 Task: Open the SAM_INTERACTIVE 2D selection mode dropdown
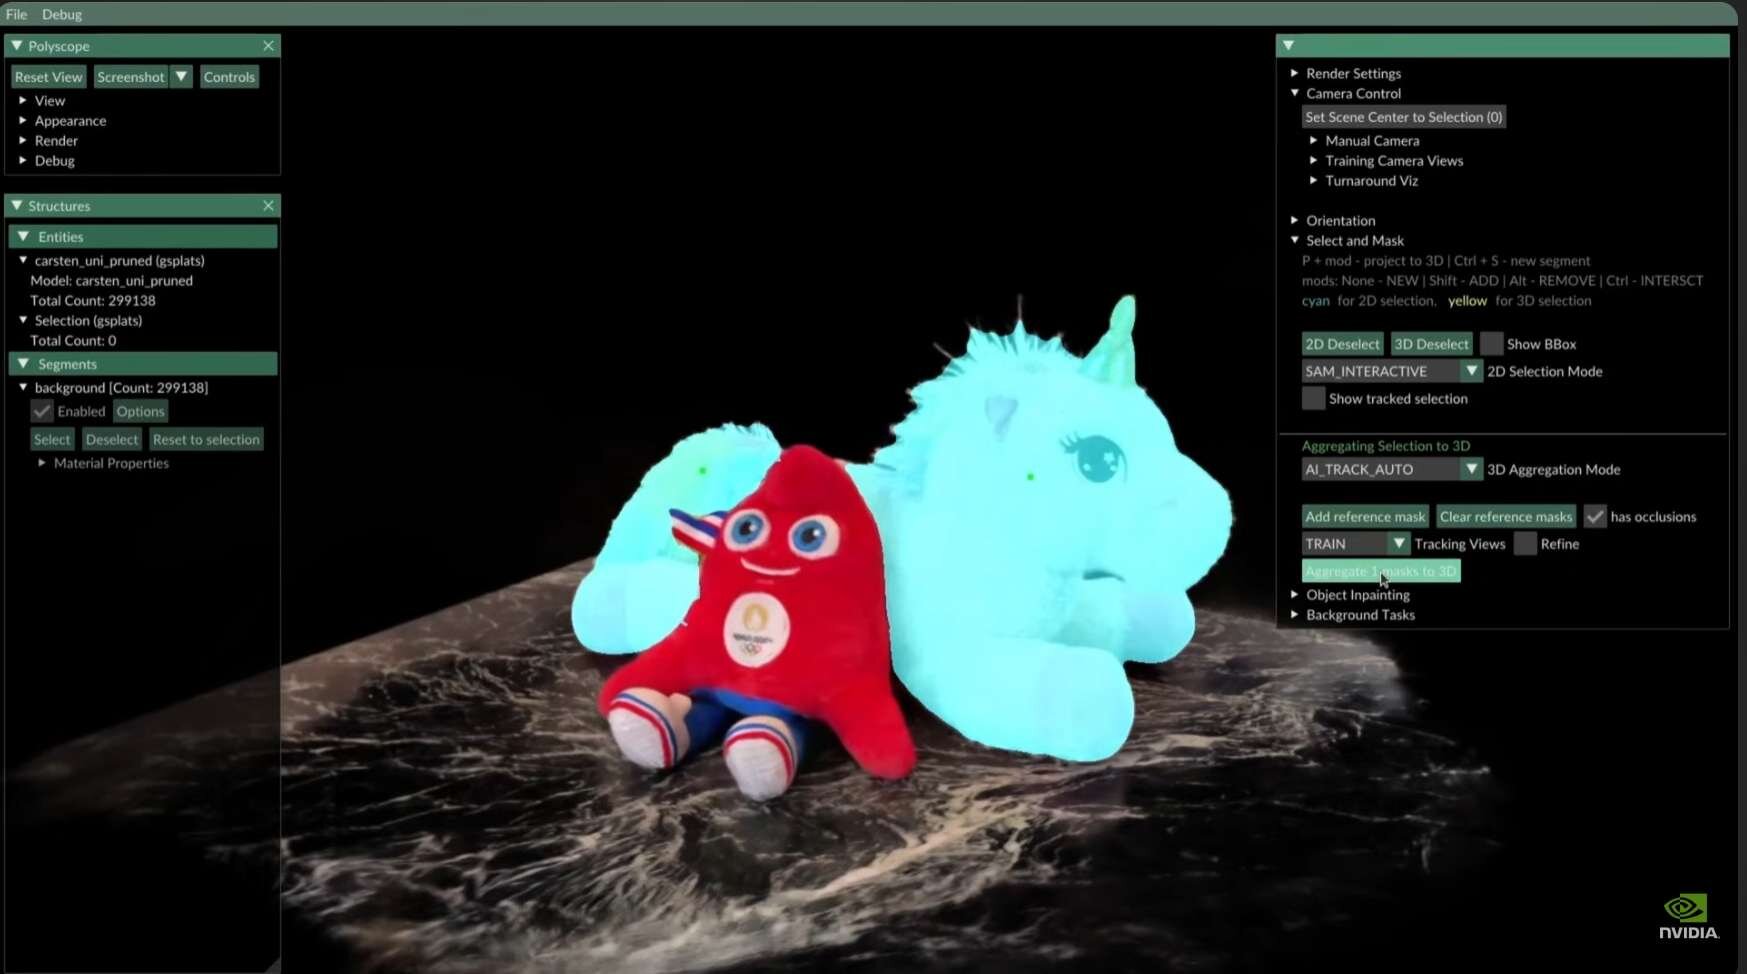pyautogui.click(x=1470, y=371)
